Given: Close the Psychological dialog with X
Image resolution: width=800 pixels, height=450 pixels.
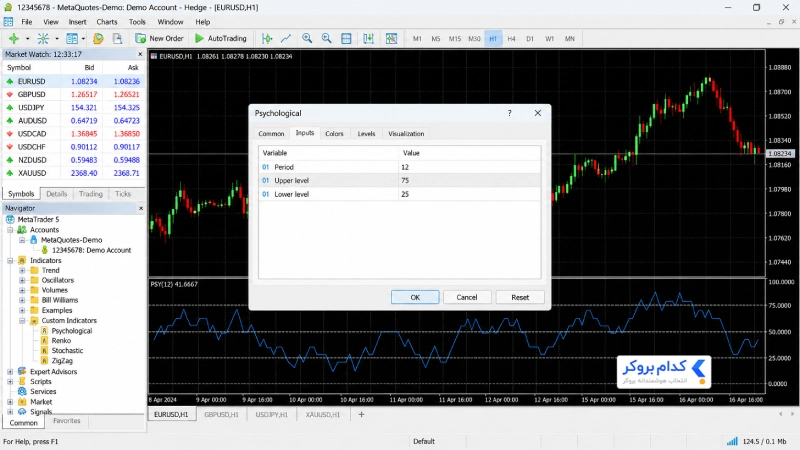Looking at the screenshot, I should tap(538, 113).
